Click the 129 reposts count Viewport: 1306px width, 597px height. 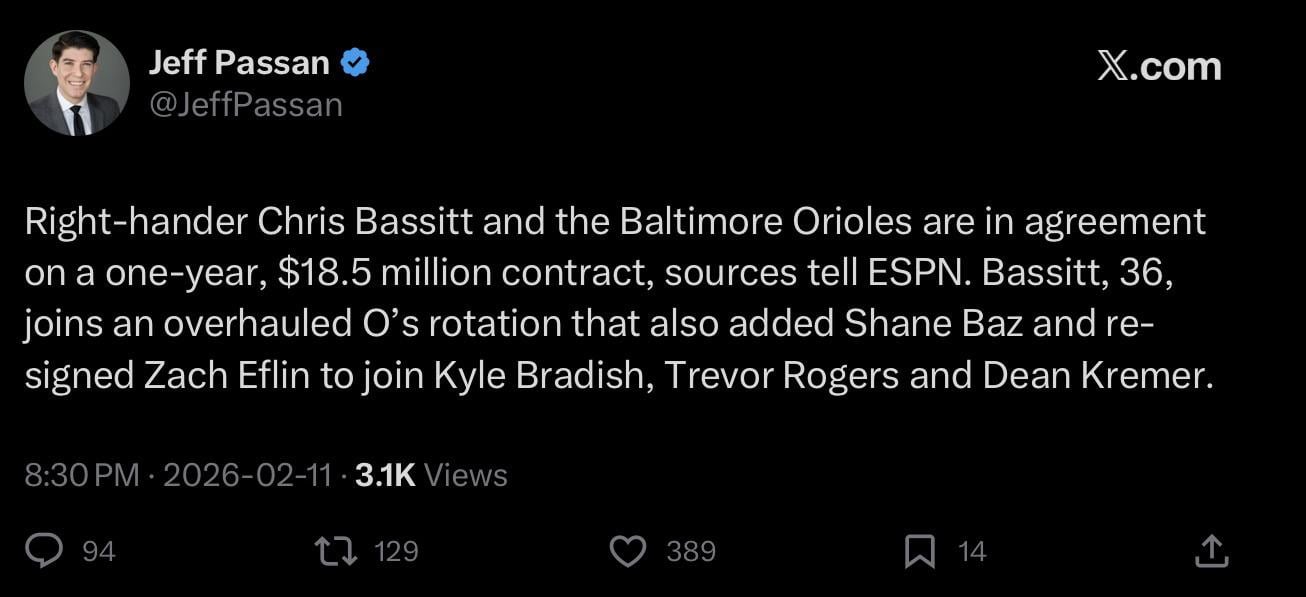[x=397, y=550]
